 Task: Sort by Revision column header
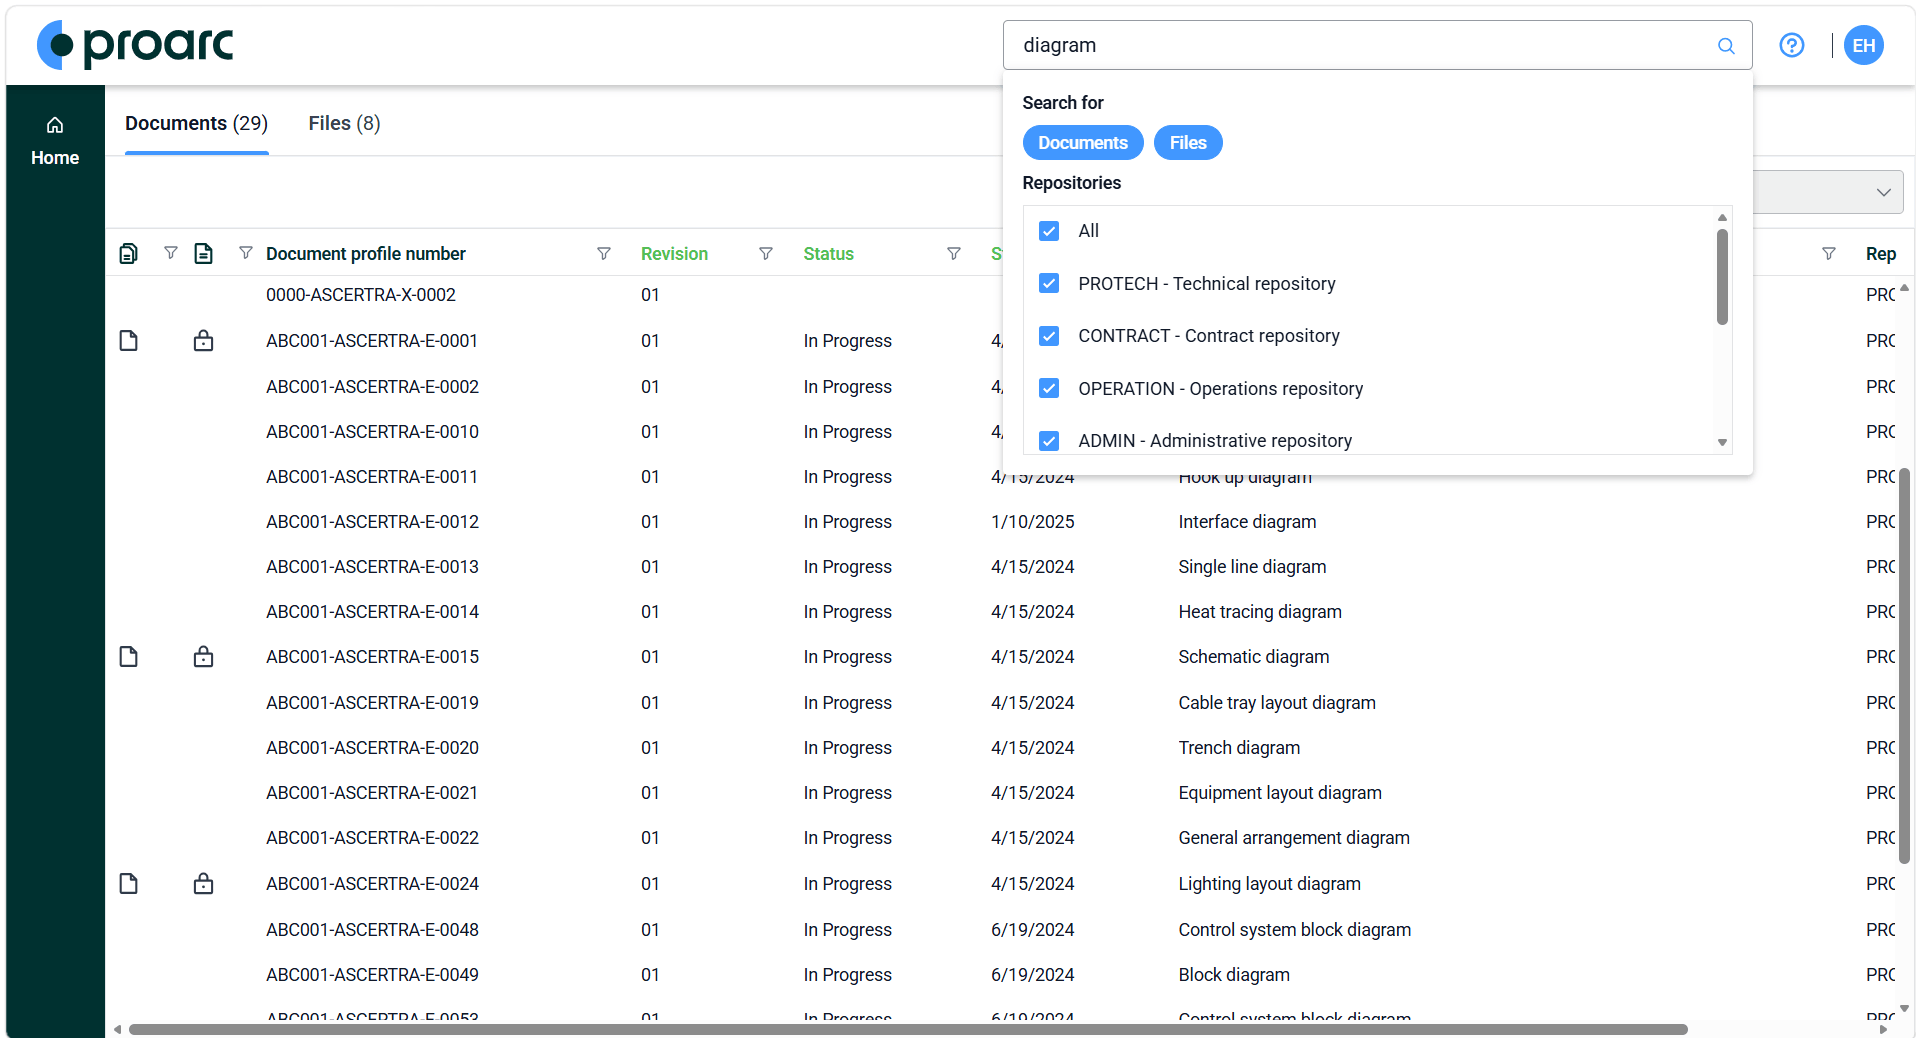pos(674,254)
